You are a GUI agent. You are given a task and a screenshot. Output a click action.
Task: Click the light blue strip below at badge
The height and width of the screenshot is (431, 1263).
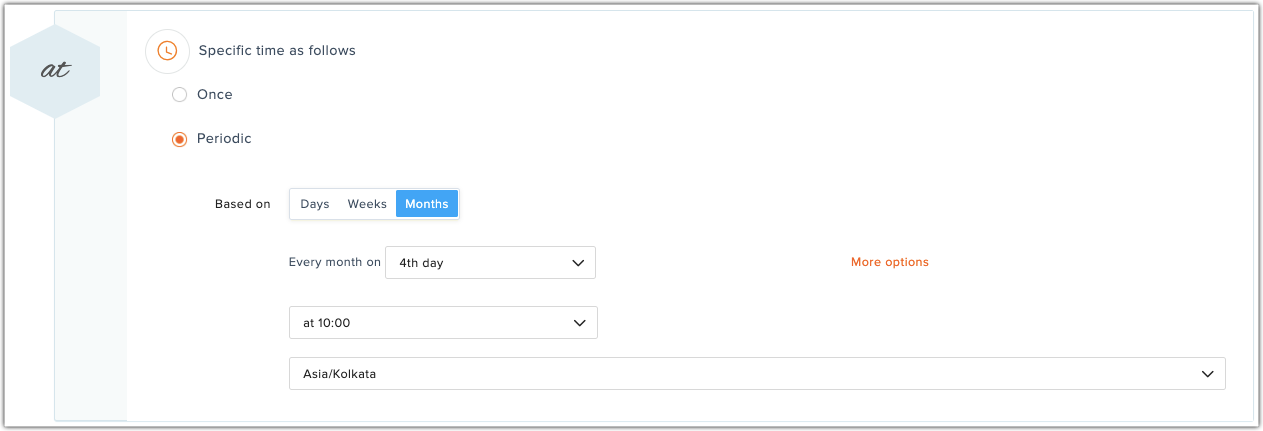(90, 280)
